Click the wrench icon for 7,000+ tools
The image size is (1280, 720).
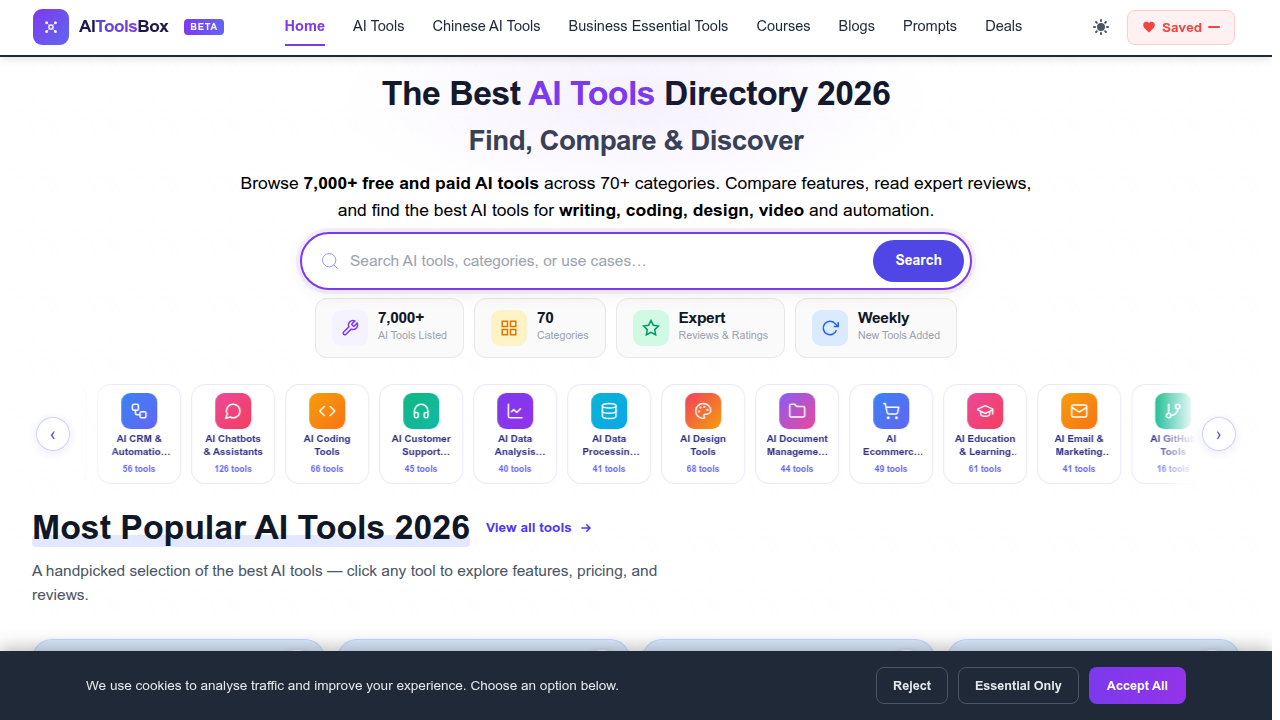pos(350,328)
